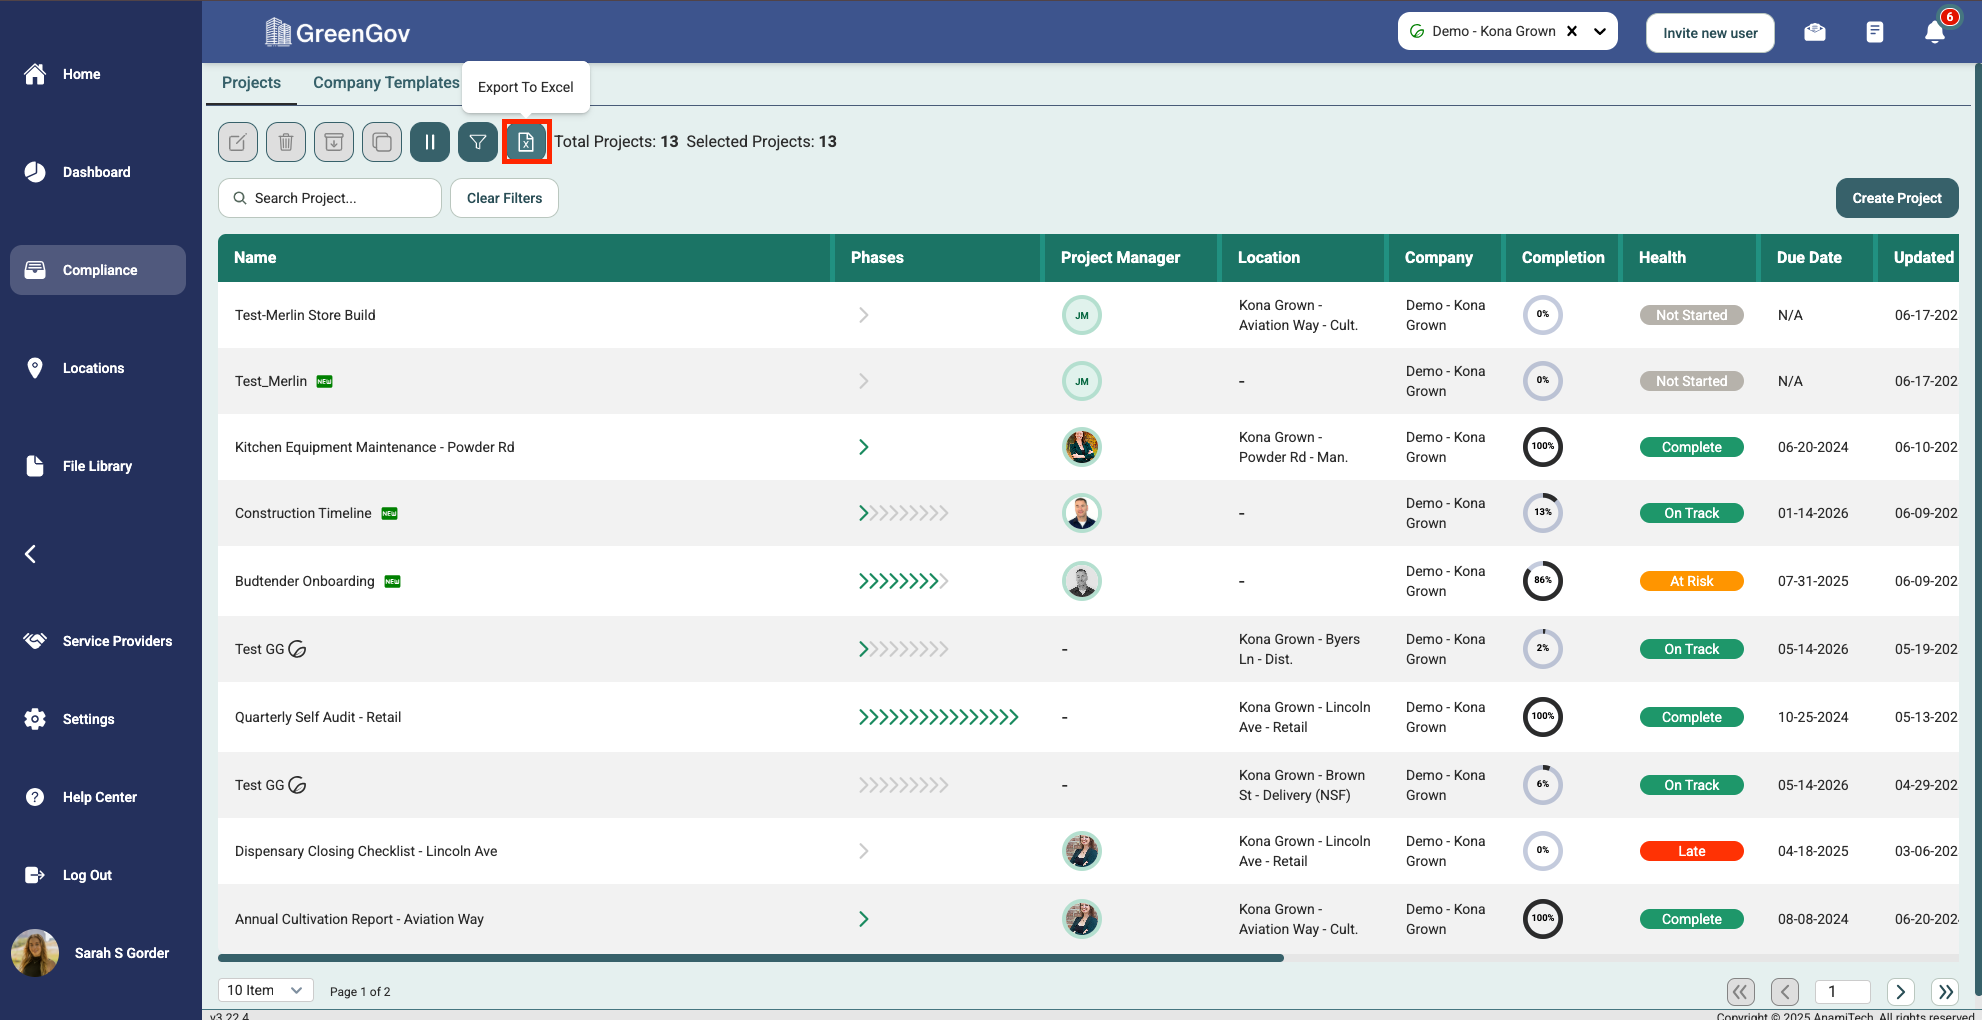The width and height of the screenshot is (1982, 1020).
Task: Click the Invite new user button
Action: pyautogui.click(x=1710, y=32)
